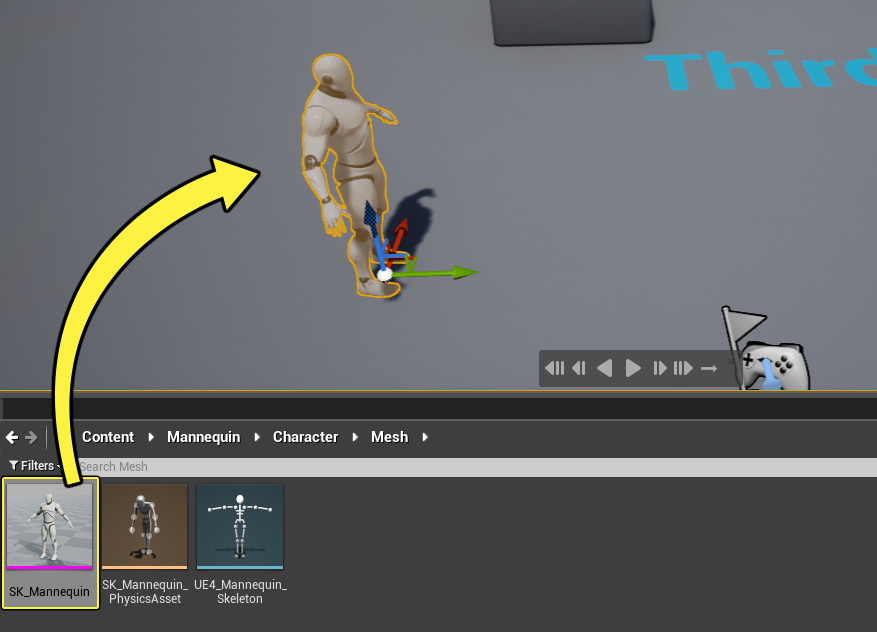
Task: Select the UE4_Mannequin_Skeleton asset
Action: [240, 527]
